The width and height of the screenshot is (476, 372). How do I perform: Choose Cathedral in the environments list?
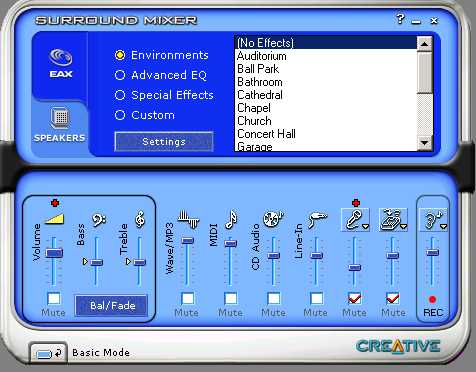pyautogui.click(x=260, y=95)
